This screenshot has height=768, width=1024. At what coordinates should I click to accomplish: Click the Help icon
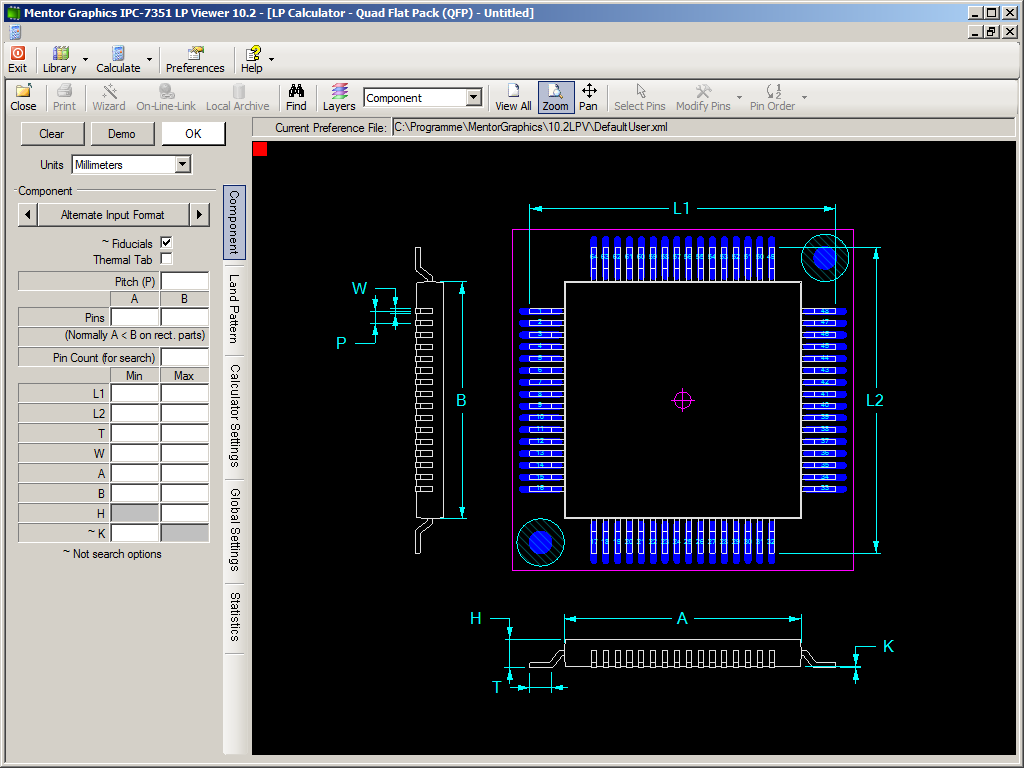(x=252, y=59)
